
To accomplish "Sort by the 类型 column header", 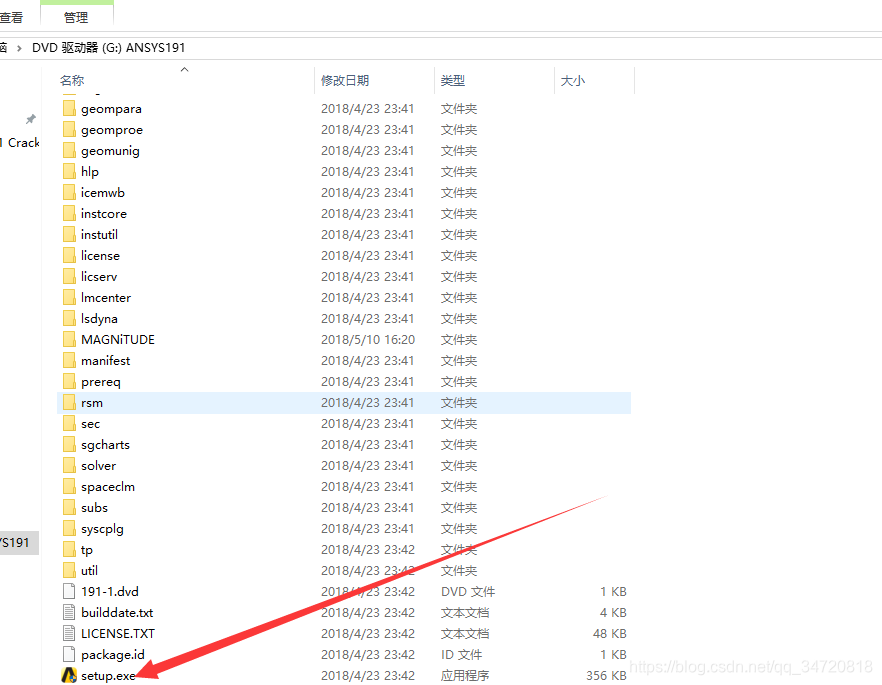I will tap(453, 80).
